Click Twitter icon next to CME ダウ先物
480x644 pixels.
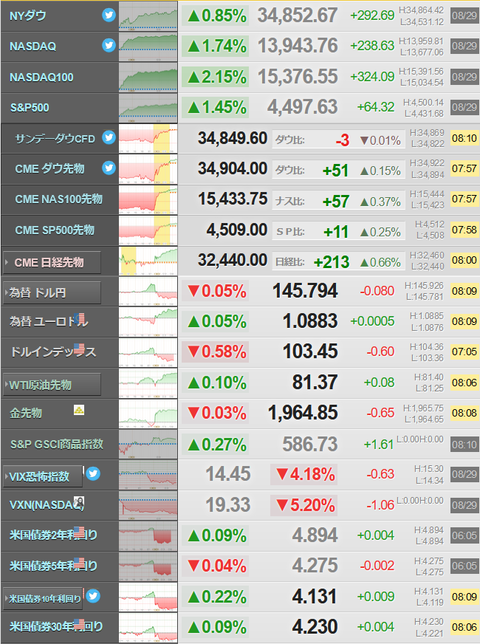(109, 168)
